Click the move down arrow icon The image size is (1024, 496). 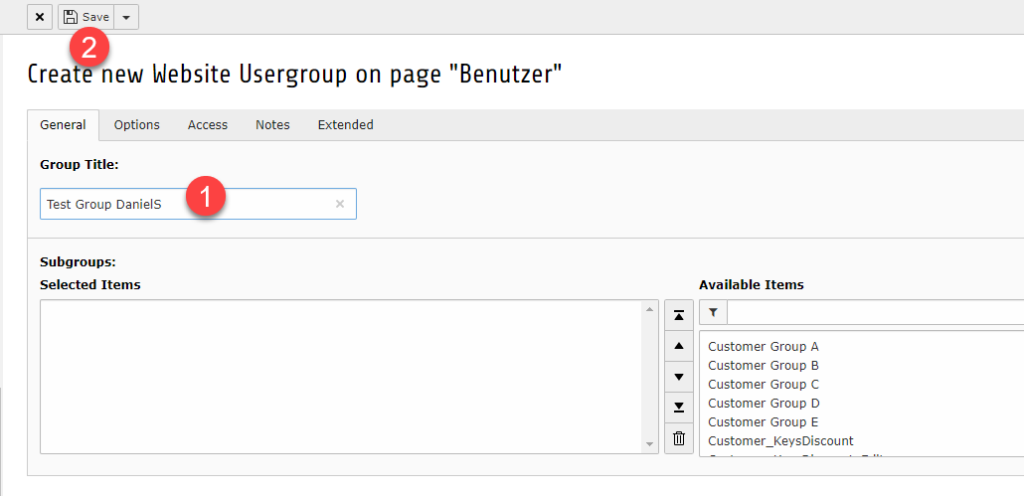click(x=679, y=377)
